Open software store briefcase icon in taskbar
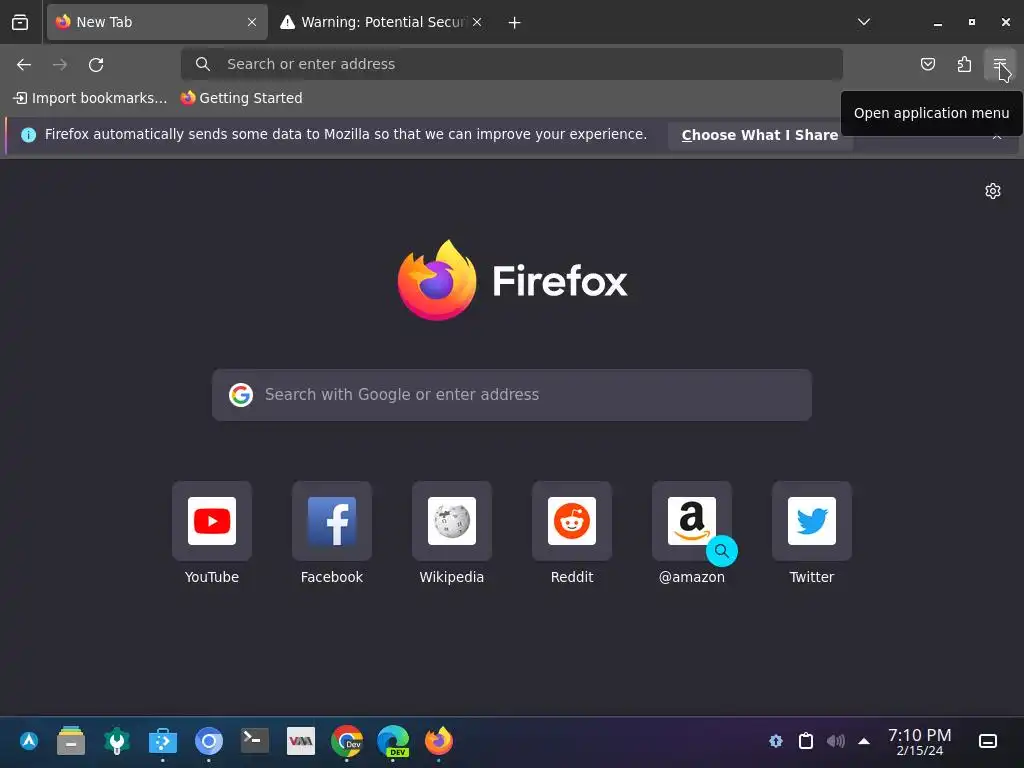 [163, 741]
